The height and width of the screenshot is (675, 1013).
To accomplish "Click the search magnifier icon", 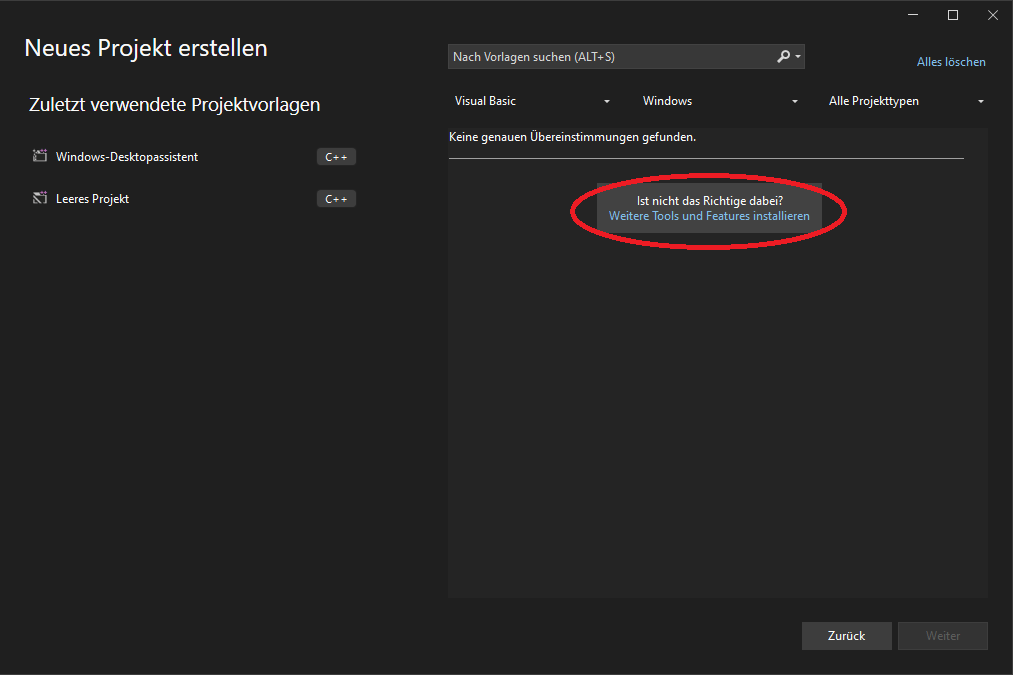I will point(783,57).
